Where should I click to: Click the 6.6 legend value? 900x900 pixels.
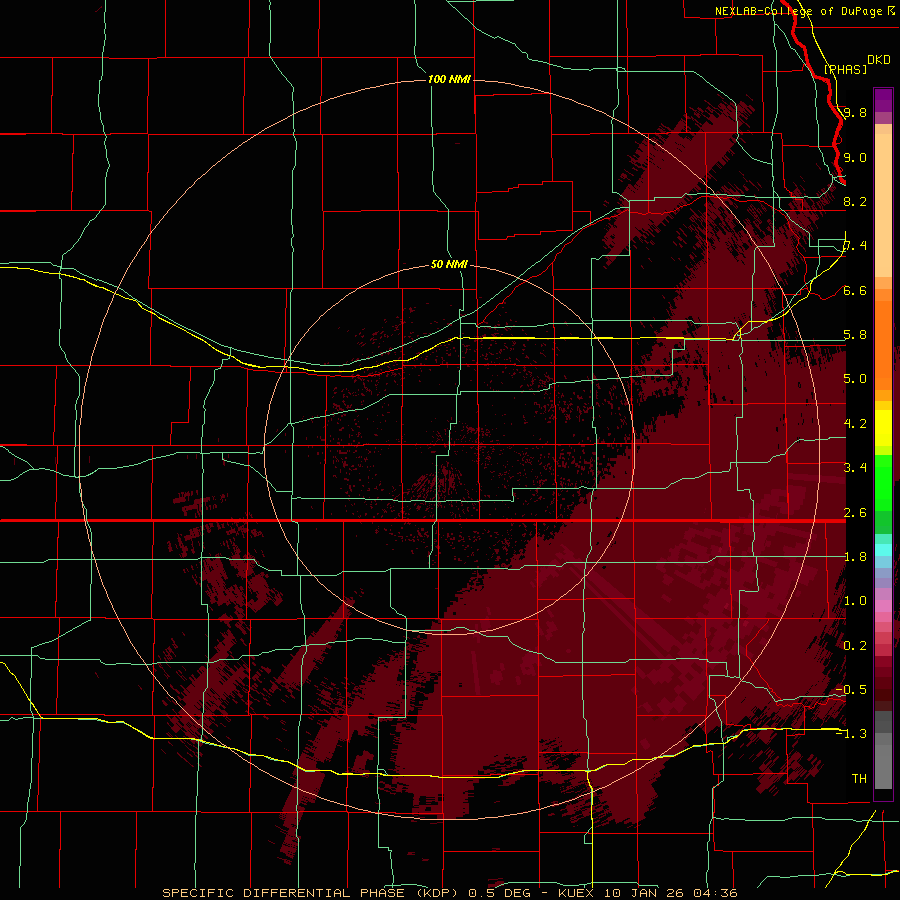855,290
